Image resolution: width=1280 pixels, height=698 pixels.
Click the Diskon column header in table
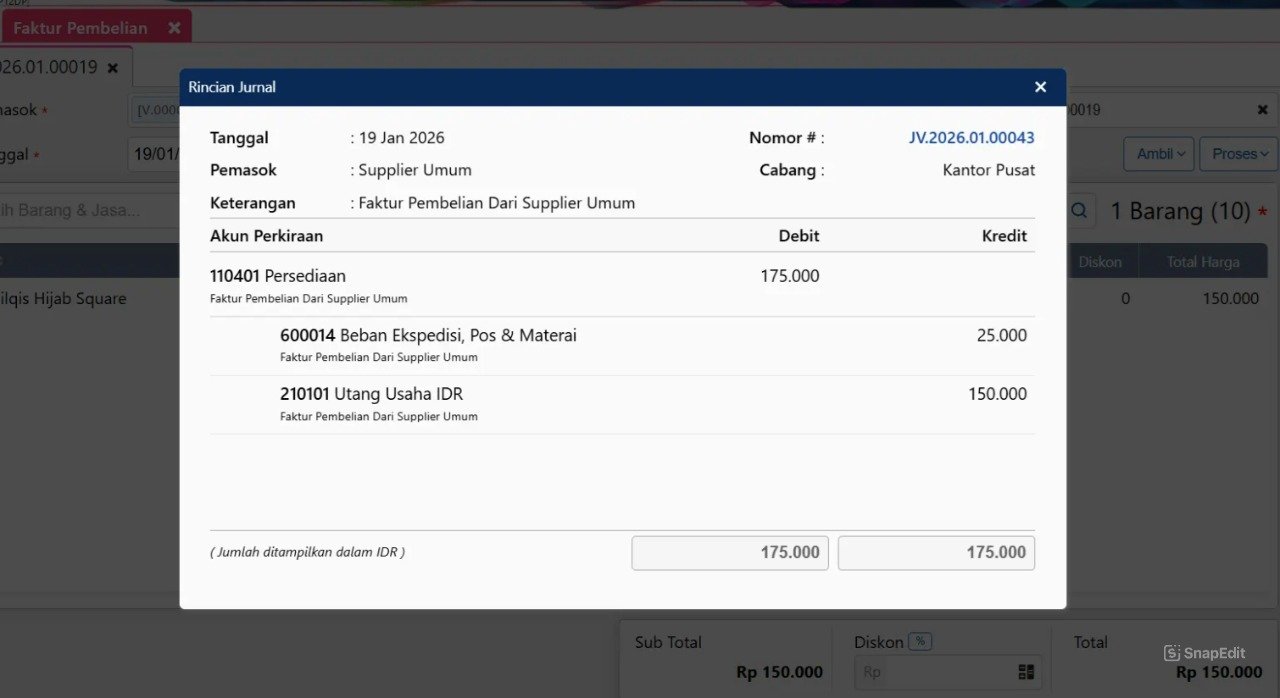tap(1100, 262)
